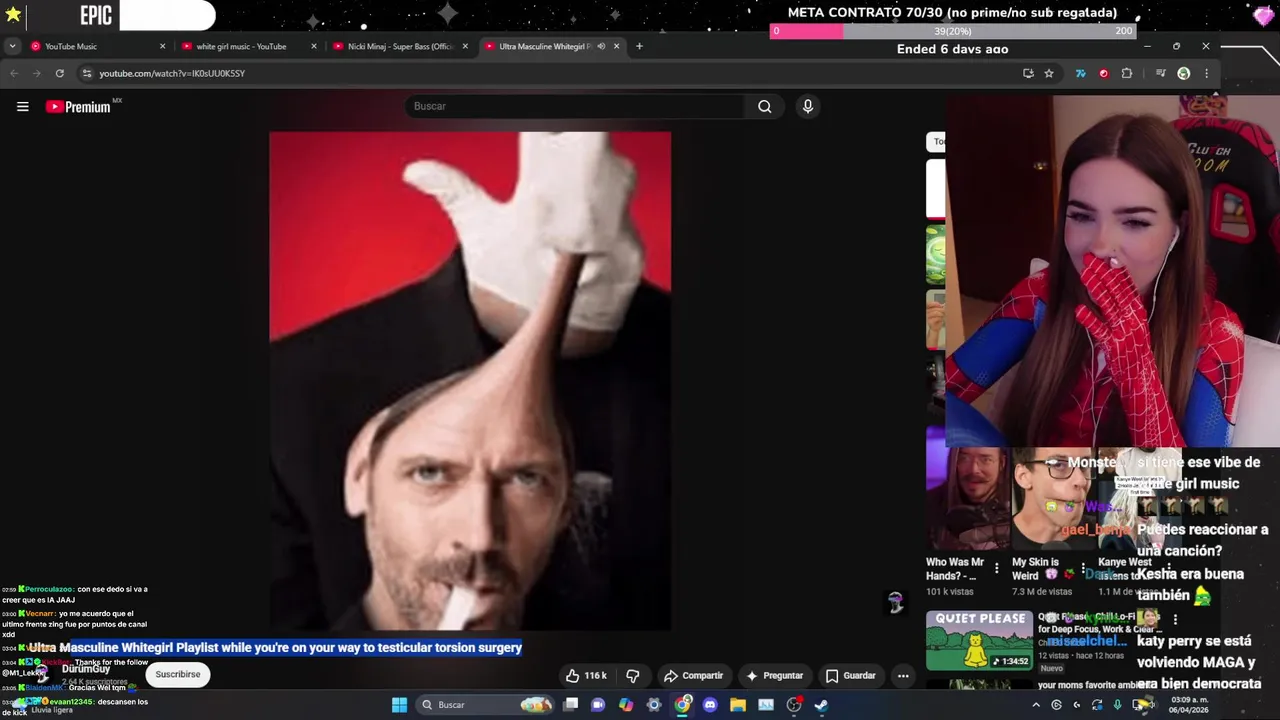1280x720 pixels.
Task: Open the media control music-note icon
Action: click(x=1160, y=73)
